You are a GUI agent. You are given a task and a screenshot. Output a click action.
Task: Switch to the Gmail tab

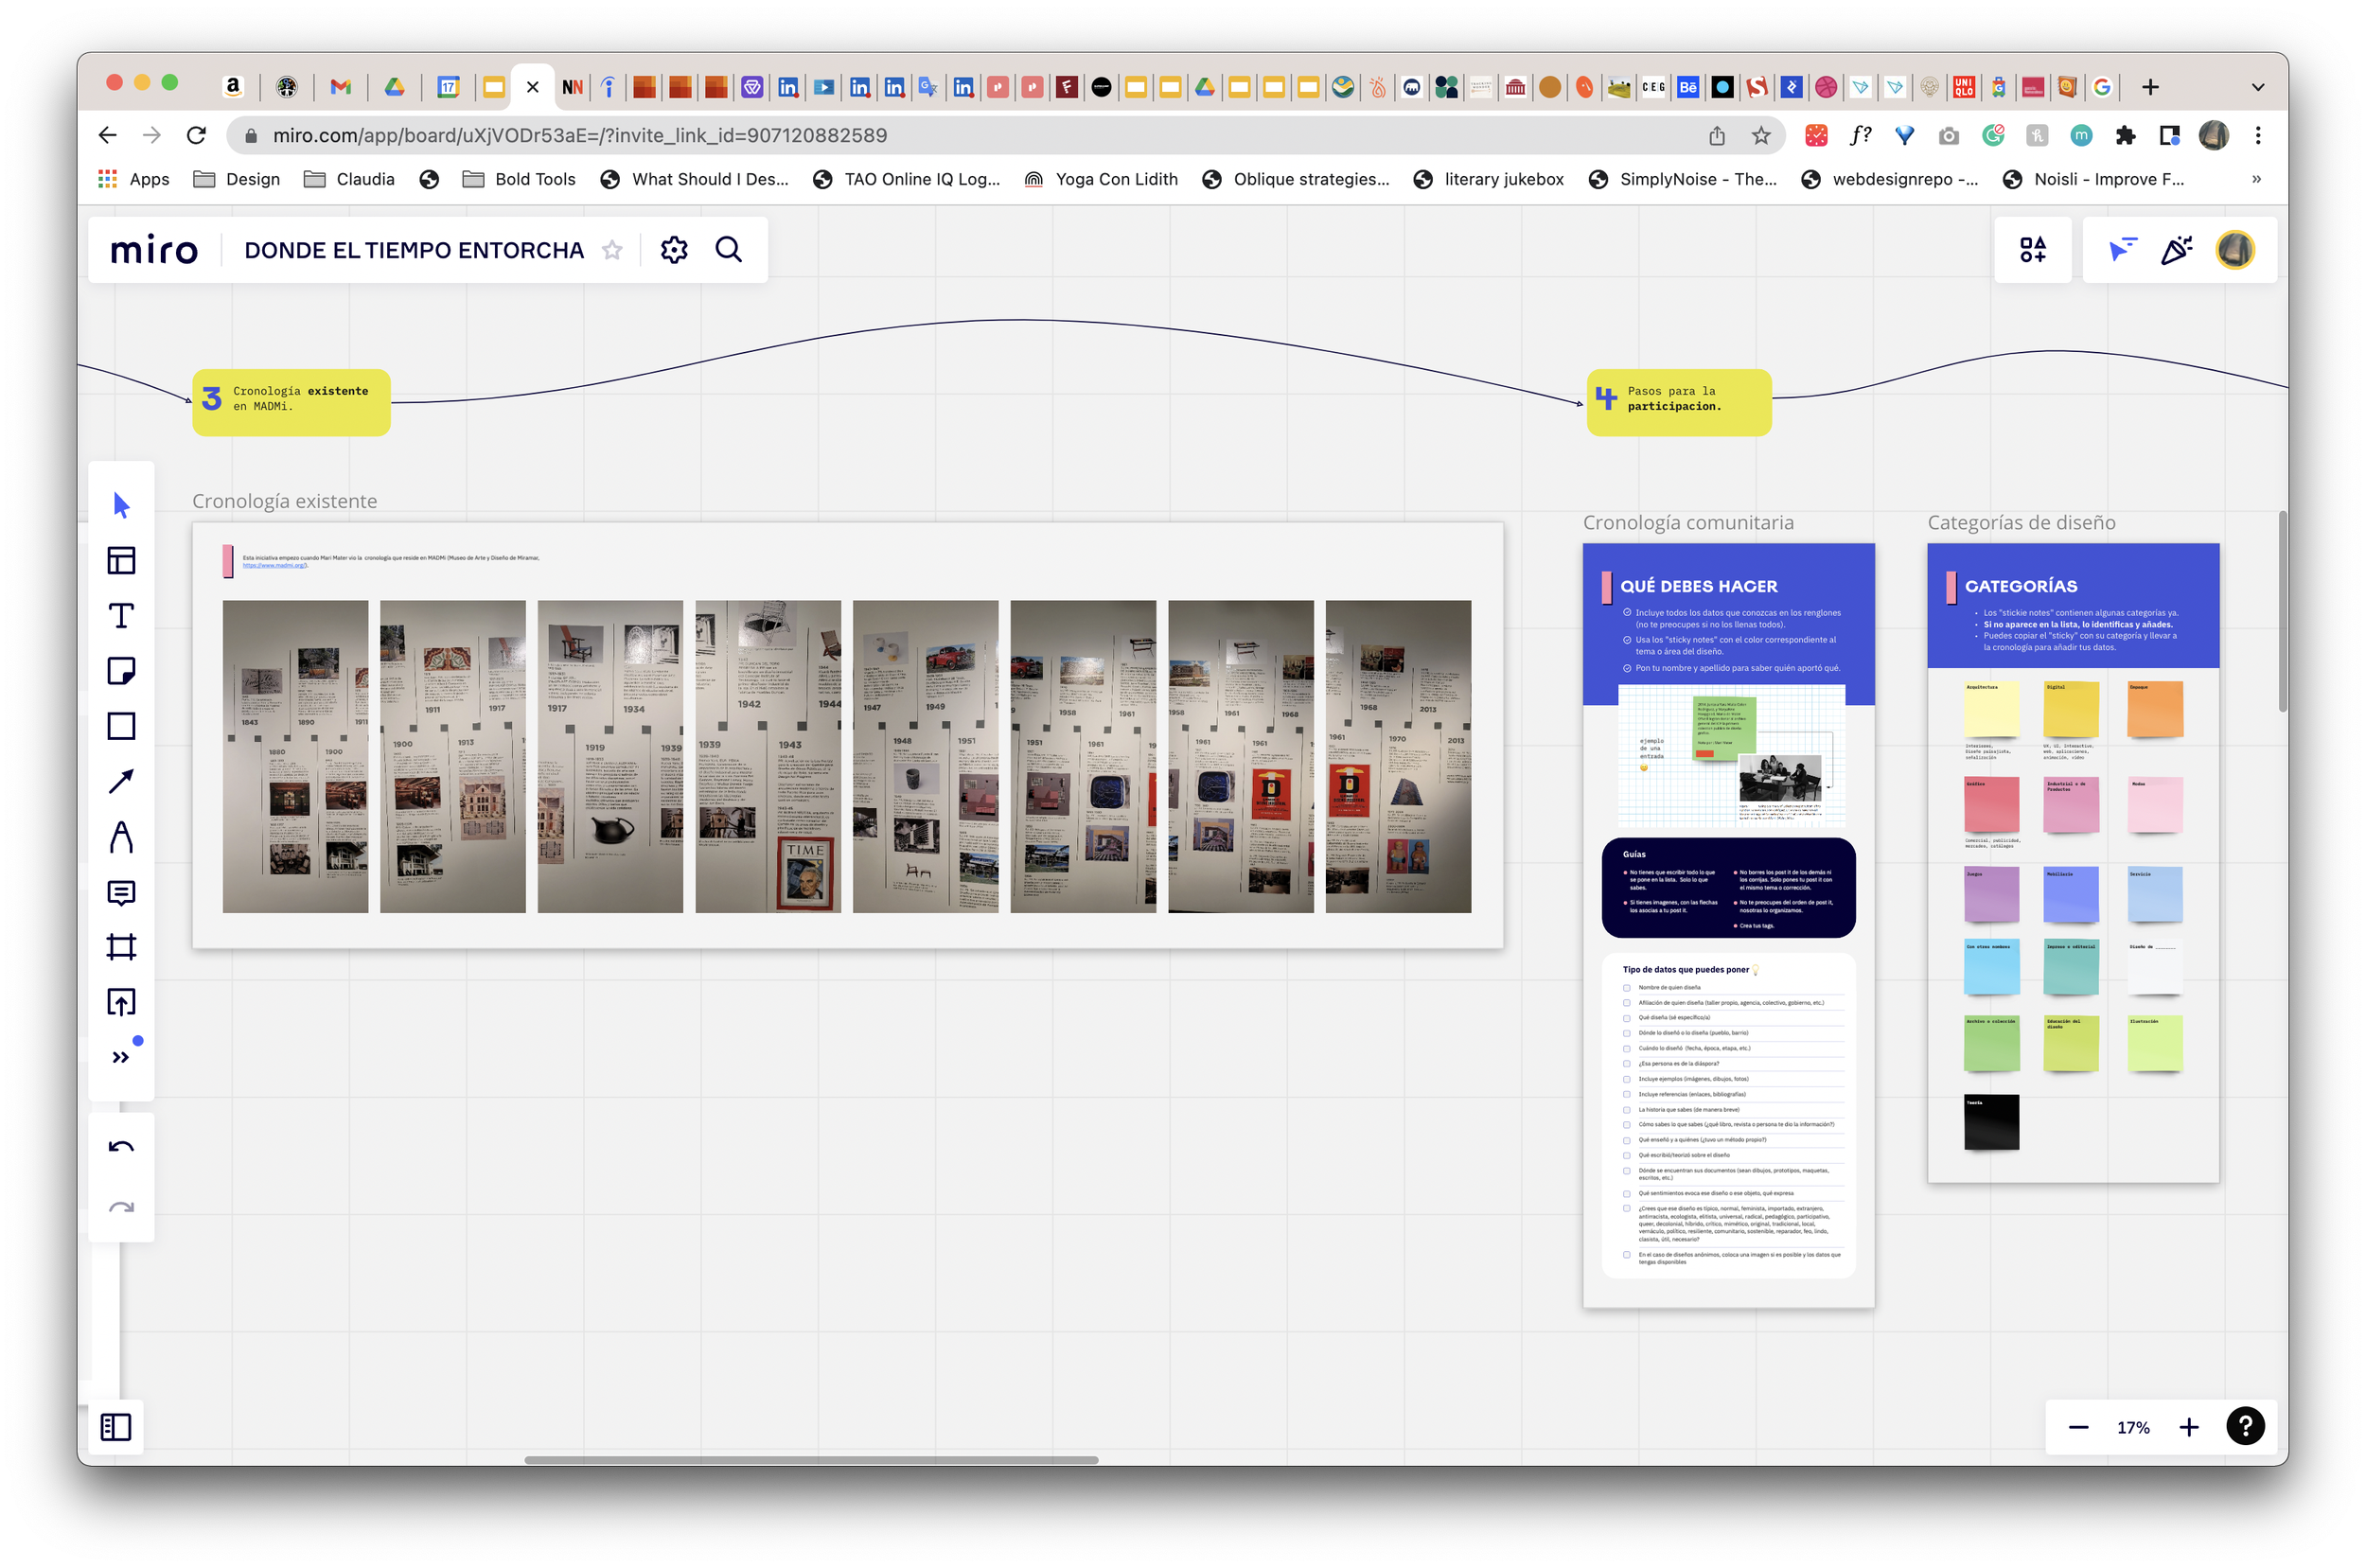[340, 87]
